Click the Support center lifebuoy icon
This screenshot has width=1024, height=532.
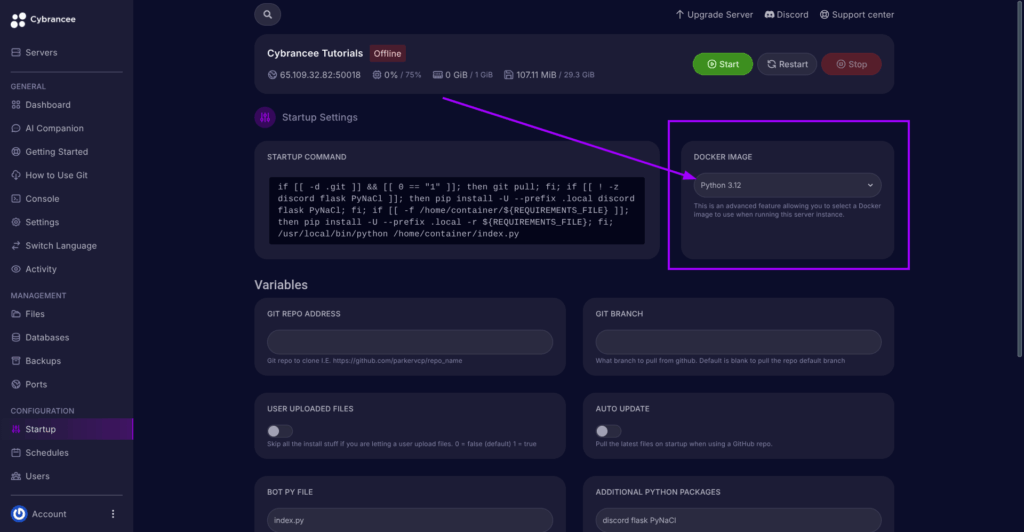coord(824,14)
